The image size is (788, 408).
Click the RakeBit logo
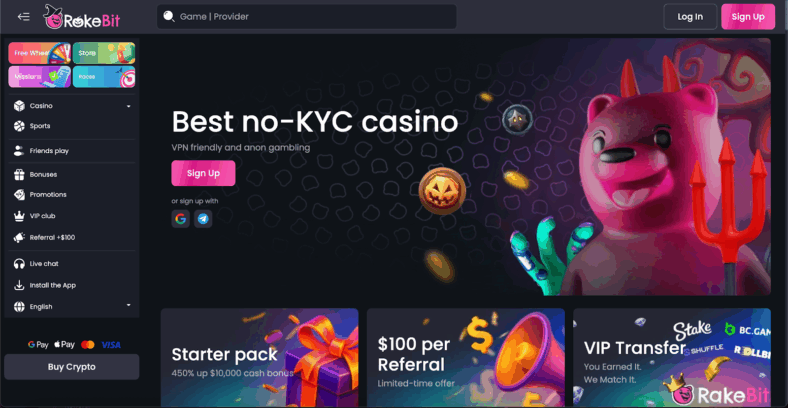[x=82, y=17]
